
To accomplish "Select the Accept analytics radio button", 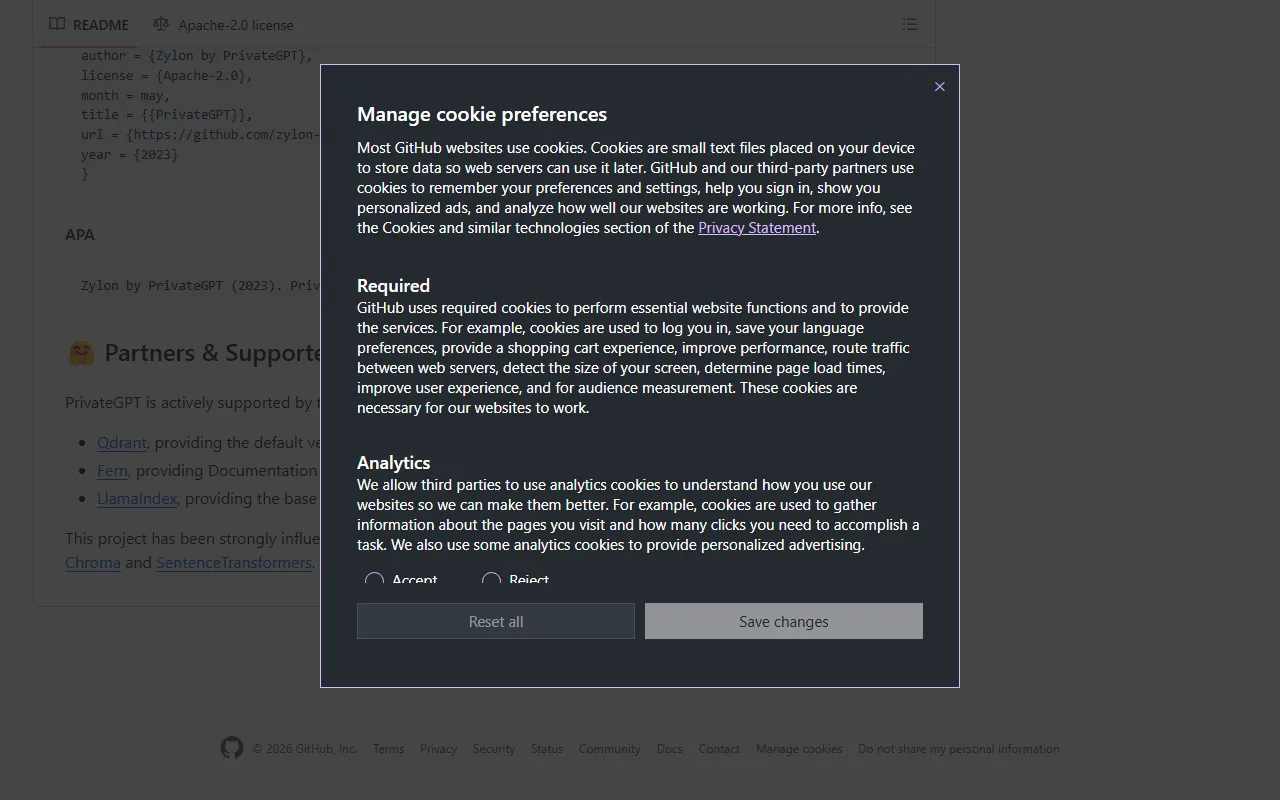I will [x=374, y=580].
